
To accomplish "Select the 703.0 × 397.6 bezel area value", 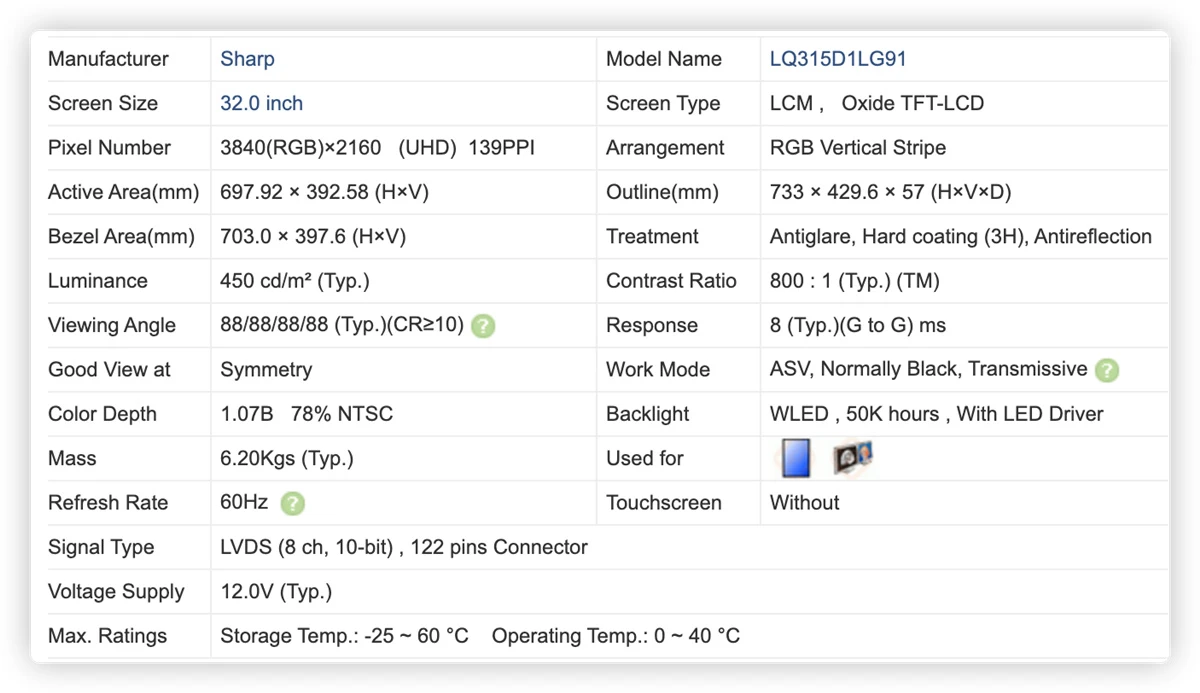I will tap(313, 236).
